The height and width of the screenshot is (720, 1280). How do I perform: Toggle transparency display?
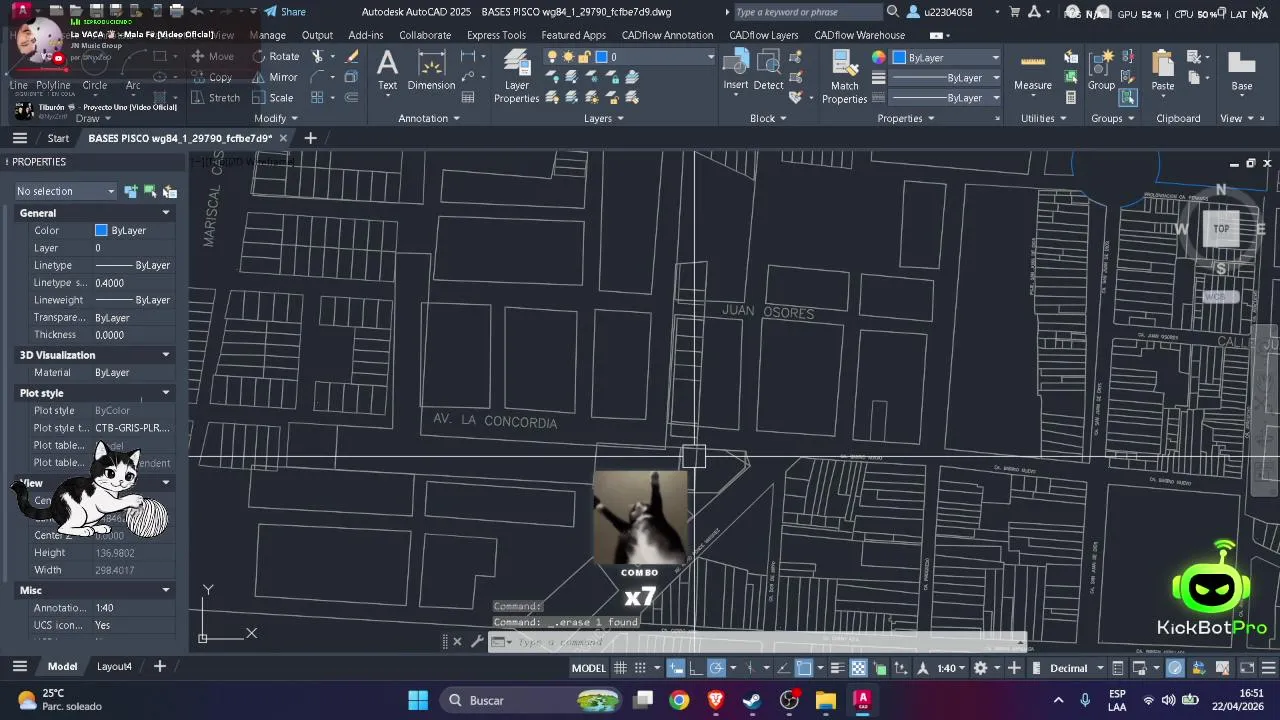(858, 668)
